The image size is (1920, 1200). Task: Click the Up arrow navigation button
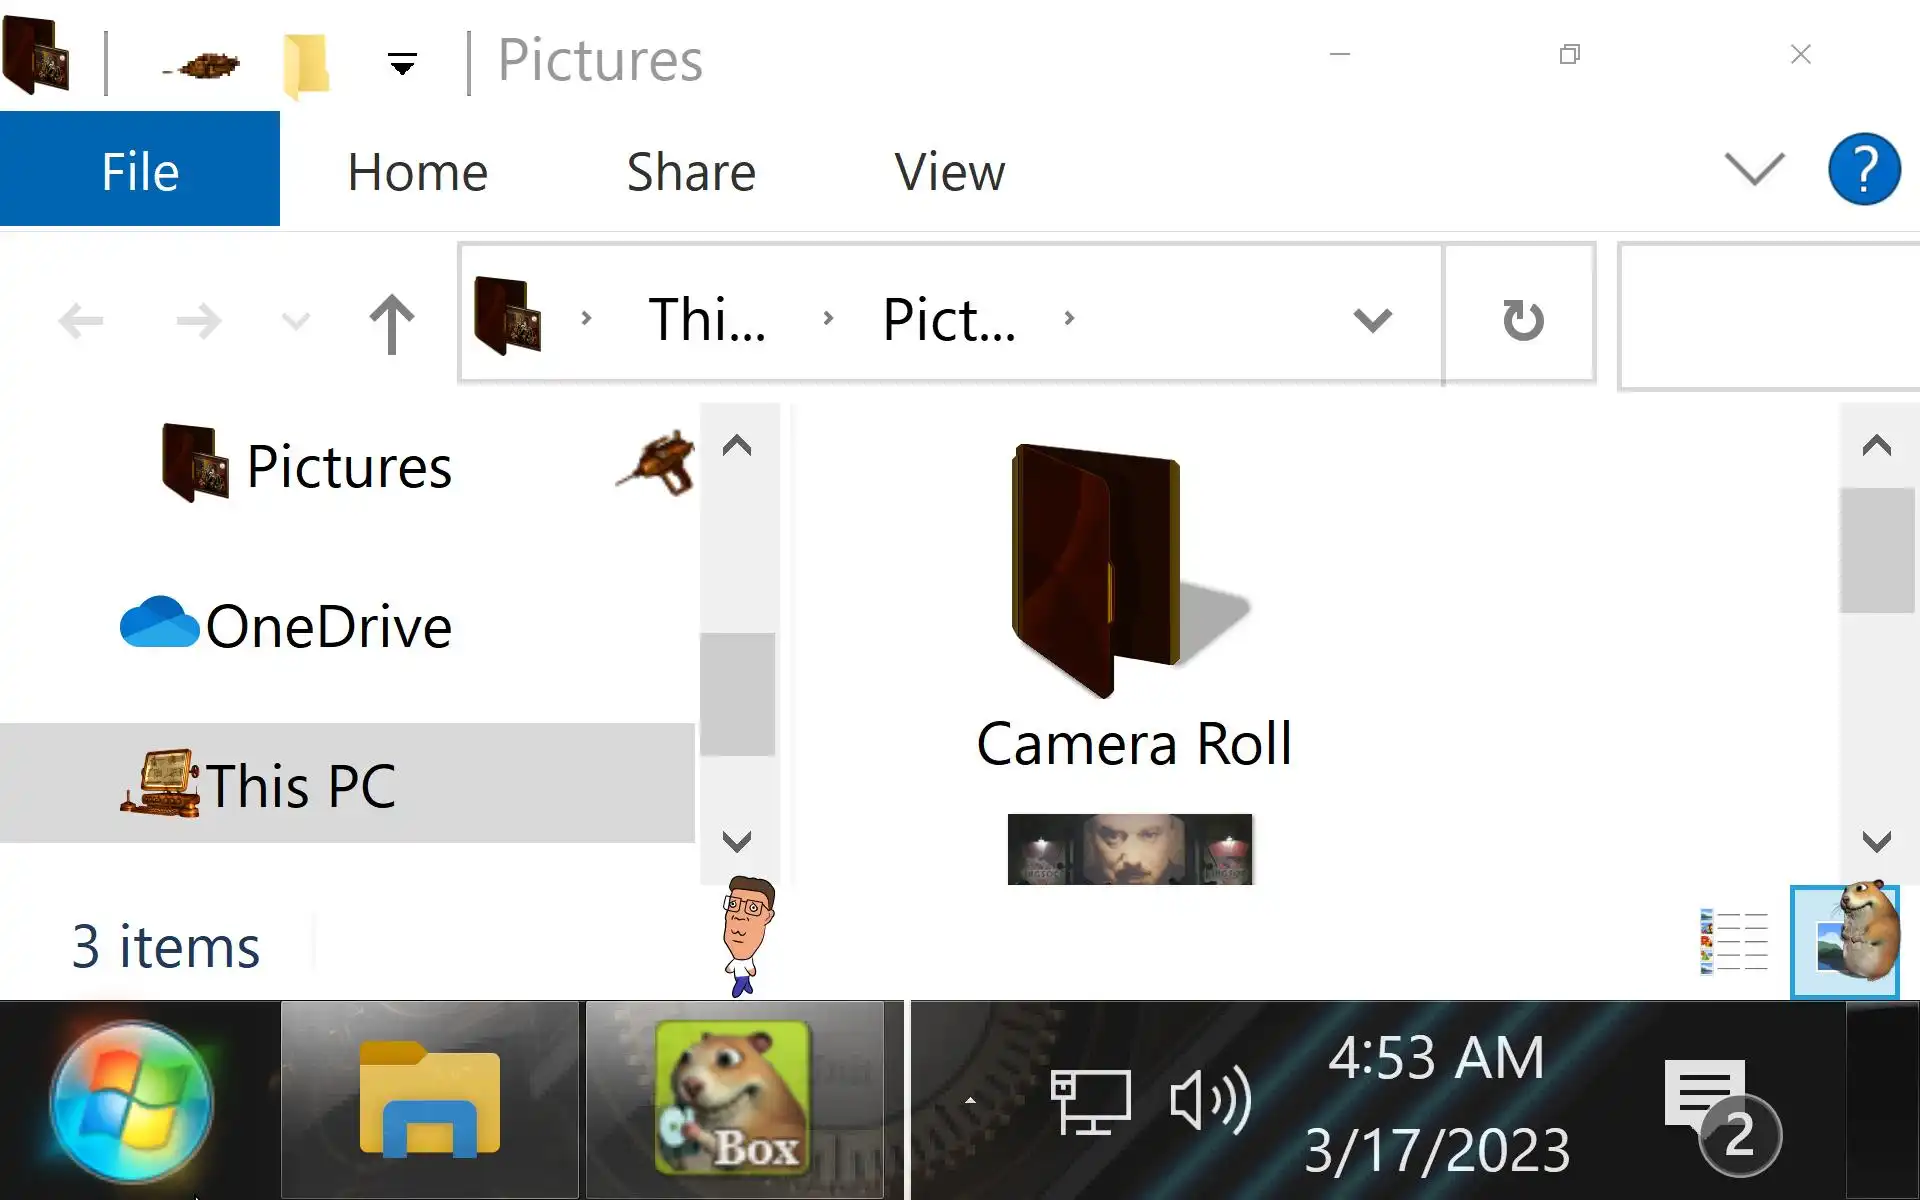391,323
